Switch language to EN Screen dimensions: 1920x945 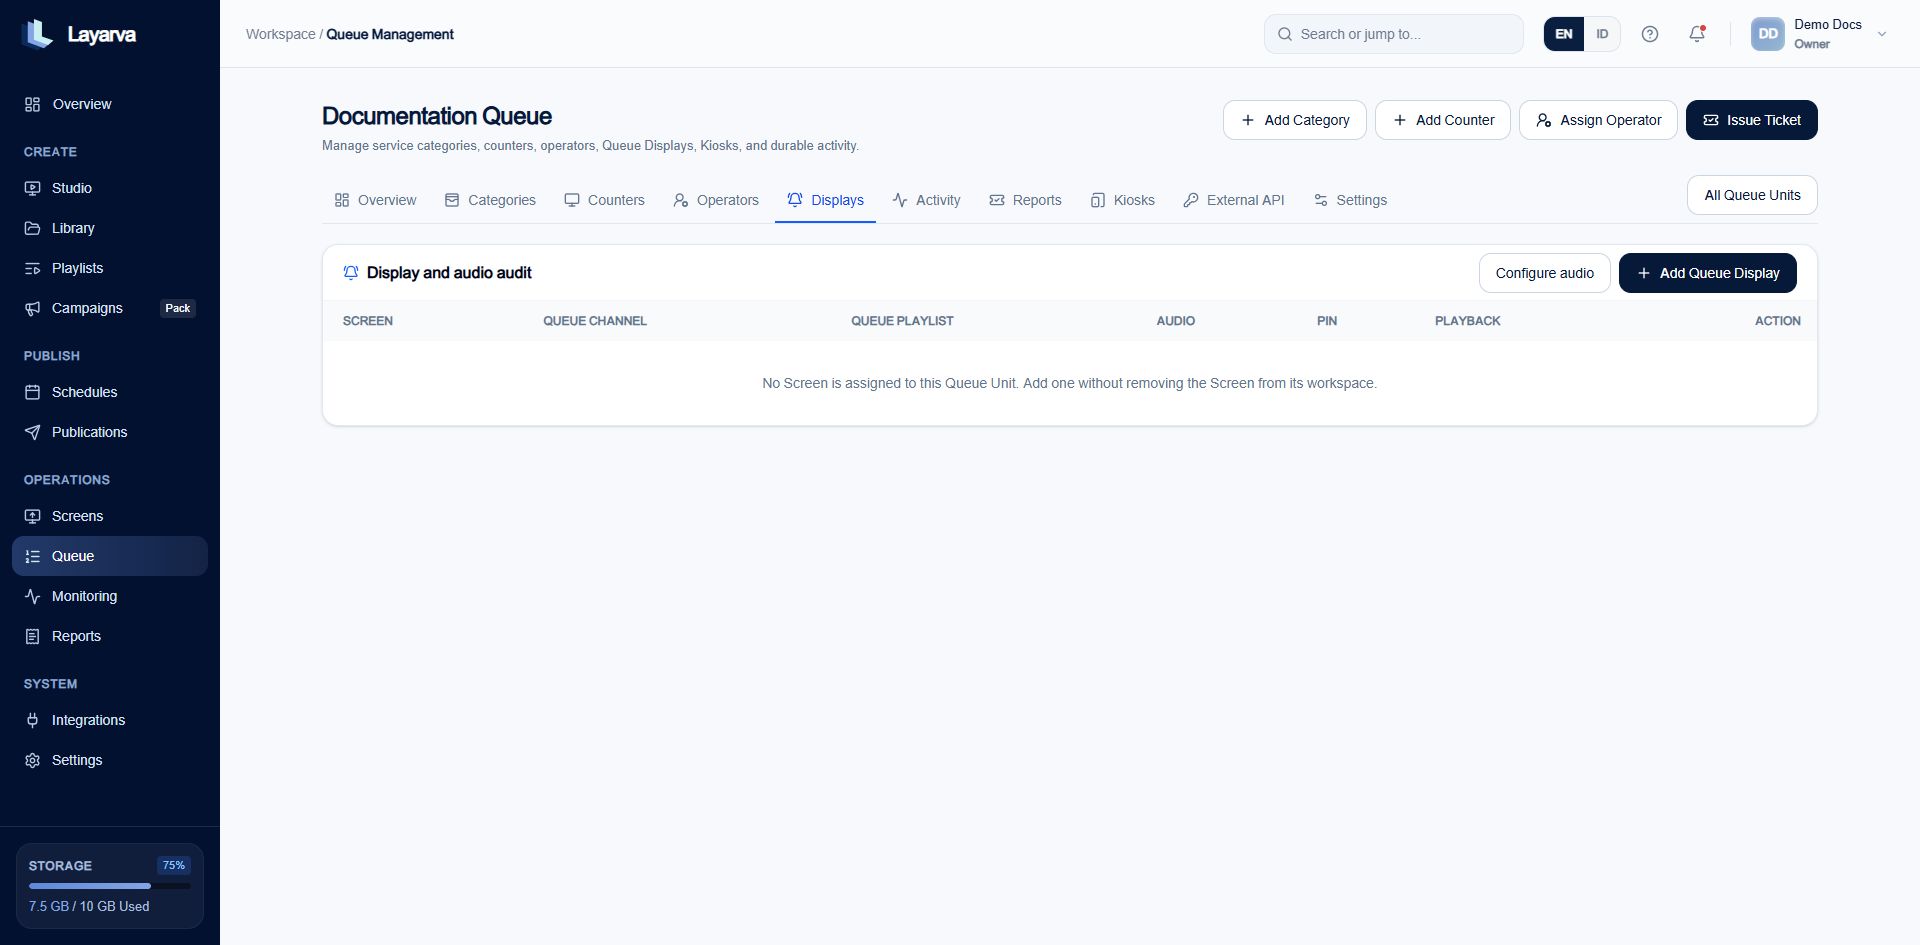click(1564, 34)
